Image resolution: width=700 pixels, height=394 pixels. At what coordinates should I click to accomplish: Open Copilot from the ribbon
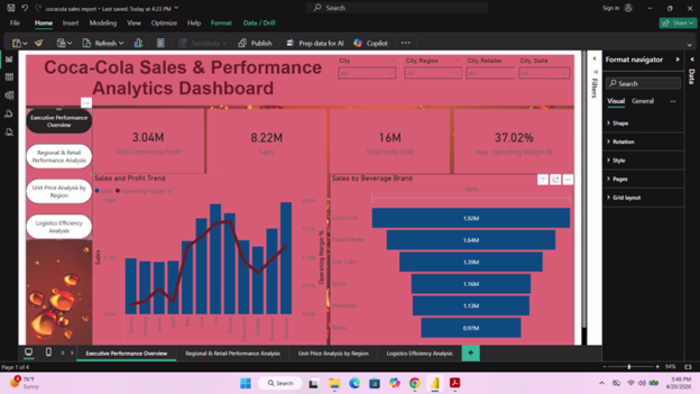[x=371, y=43]
